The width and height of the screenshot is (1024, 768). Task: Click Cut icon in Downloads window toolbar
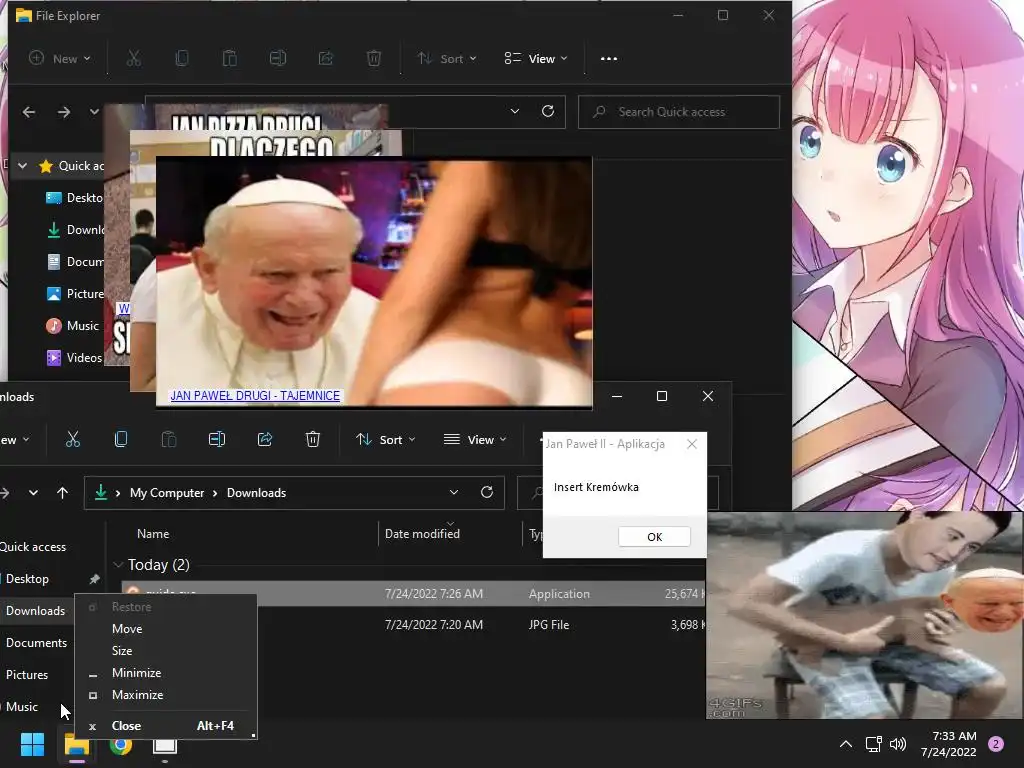72,440
